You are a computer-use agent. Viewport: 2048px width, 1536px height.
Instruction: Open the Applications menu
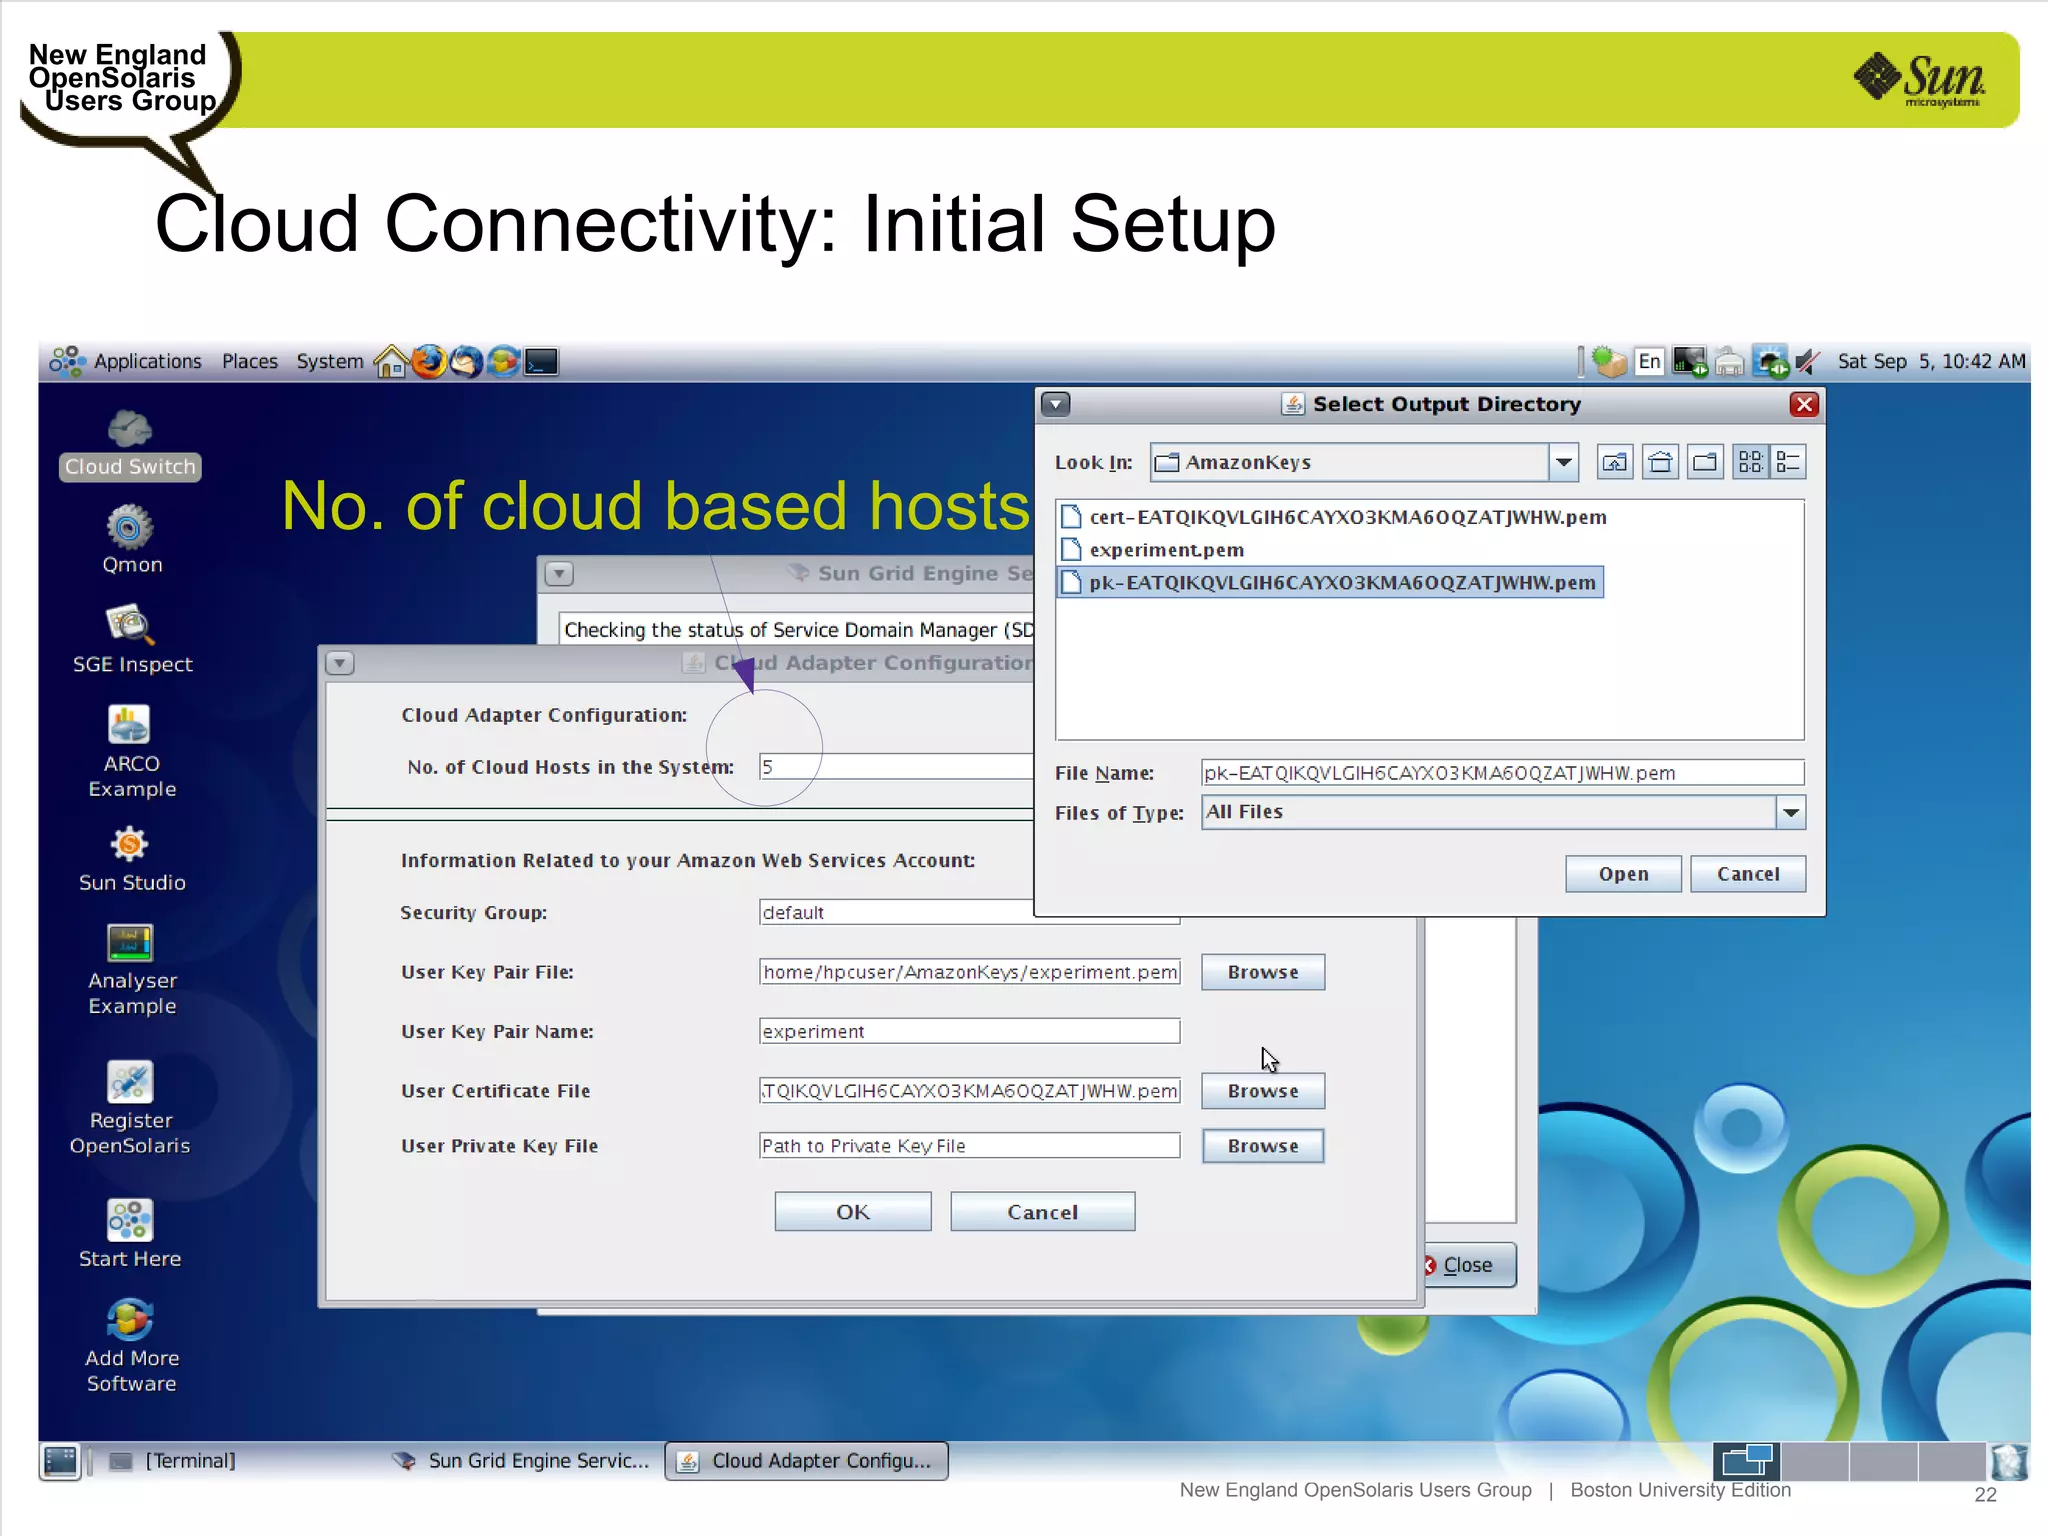(127, 361)
